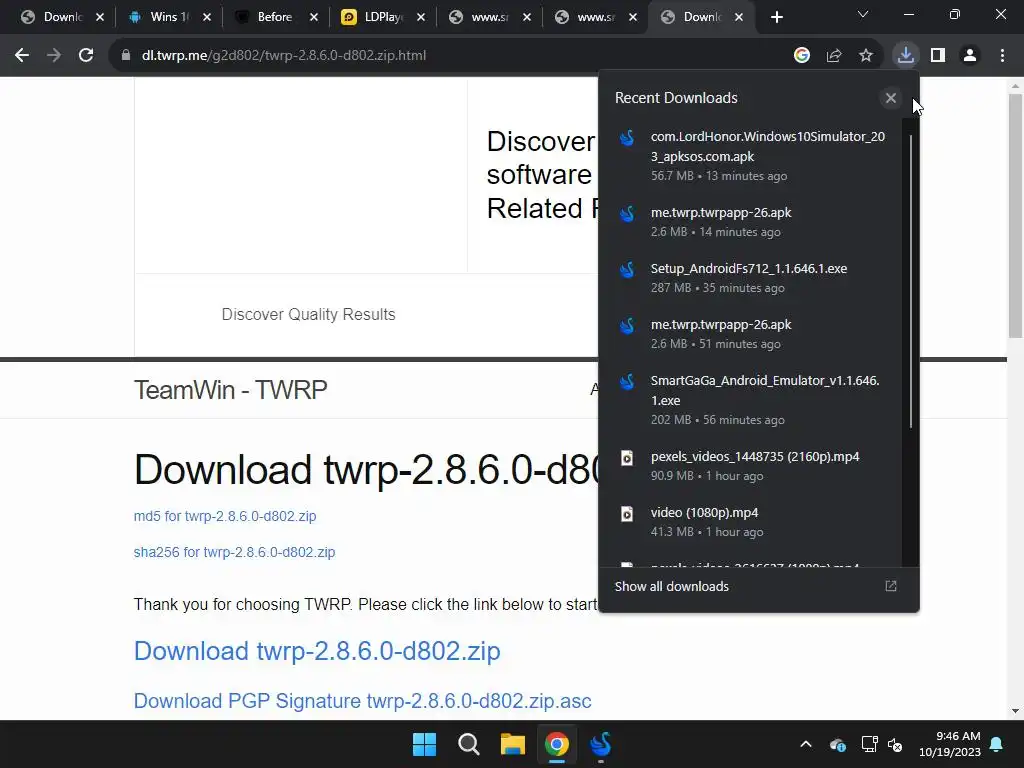The height and width of the screenshot is (768, 1024).
Task: Click the forward navigation arrow
Action: click(54, 56)
